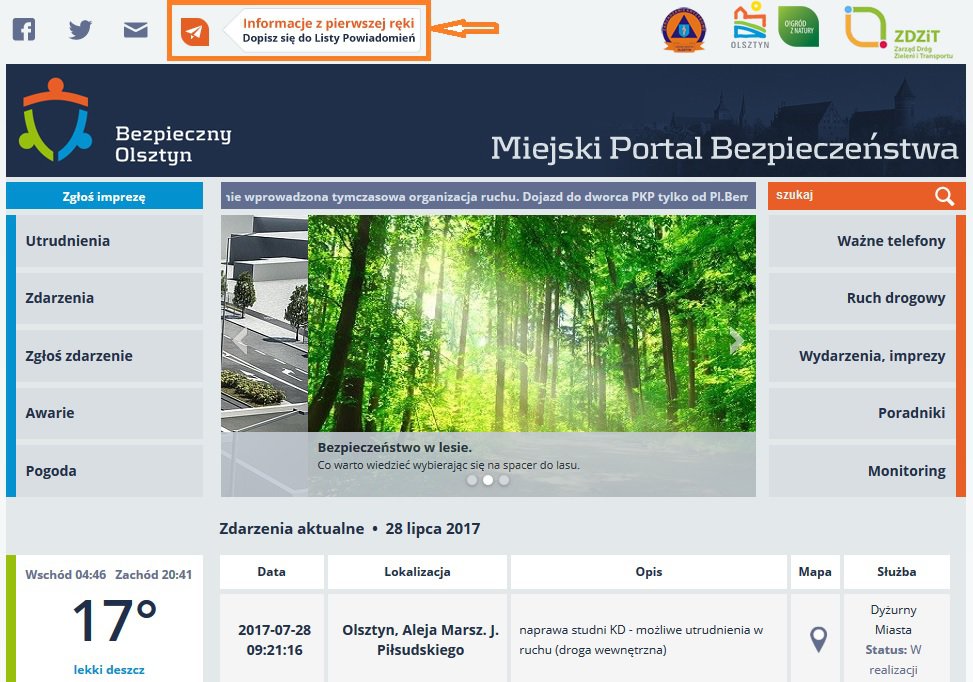Select the third slider dot
973x682 pixels.
(x=504, y=480)
